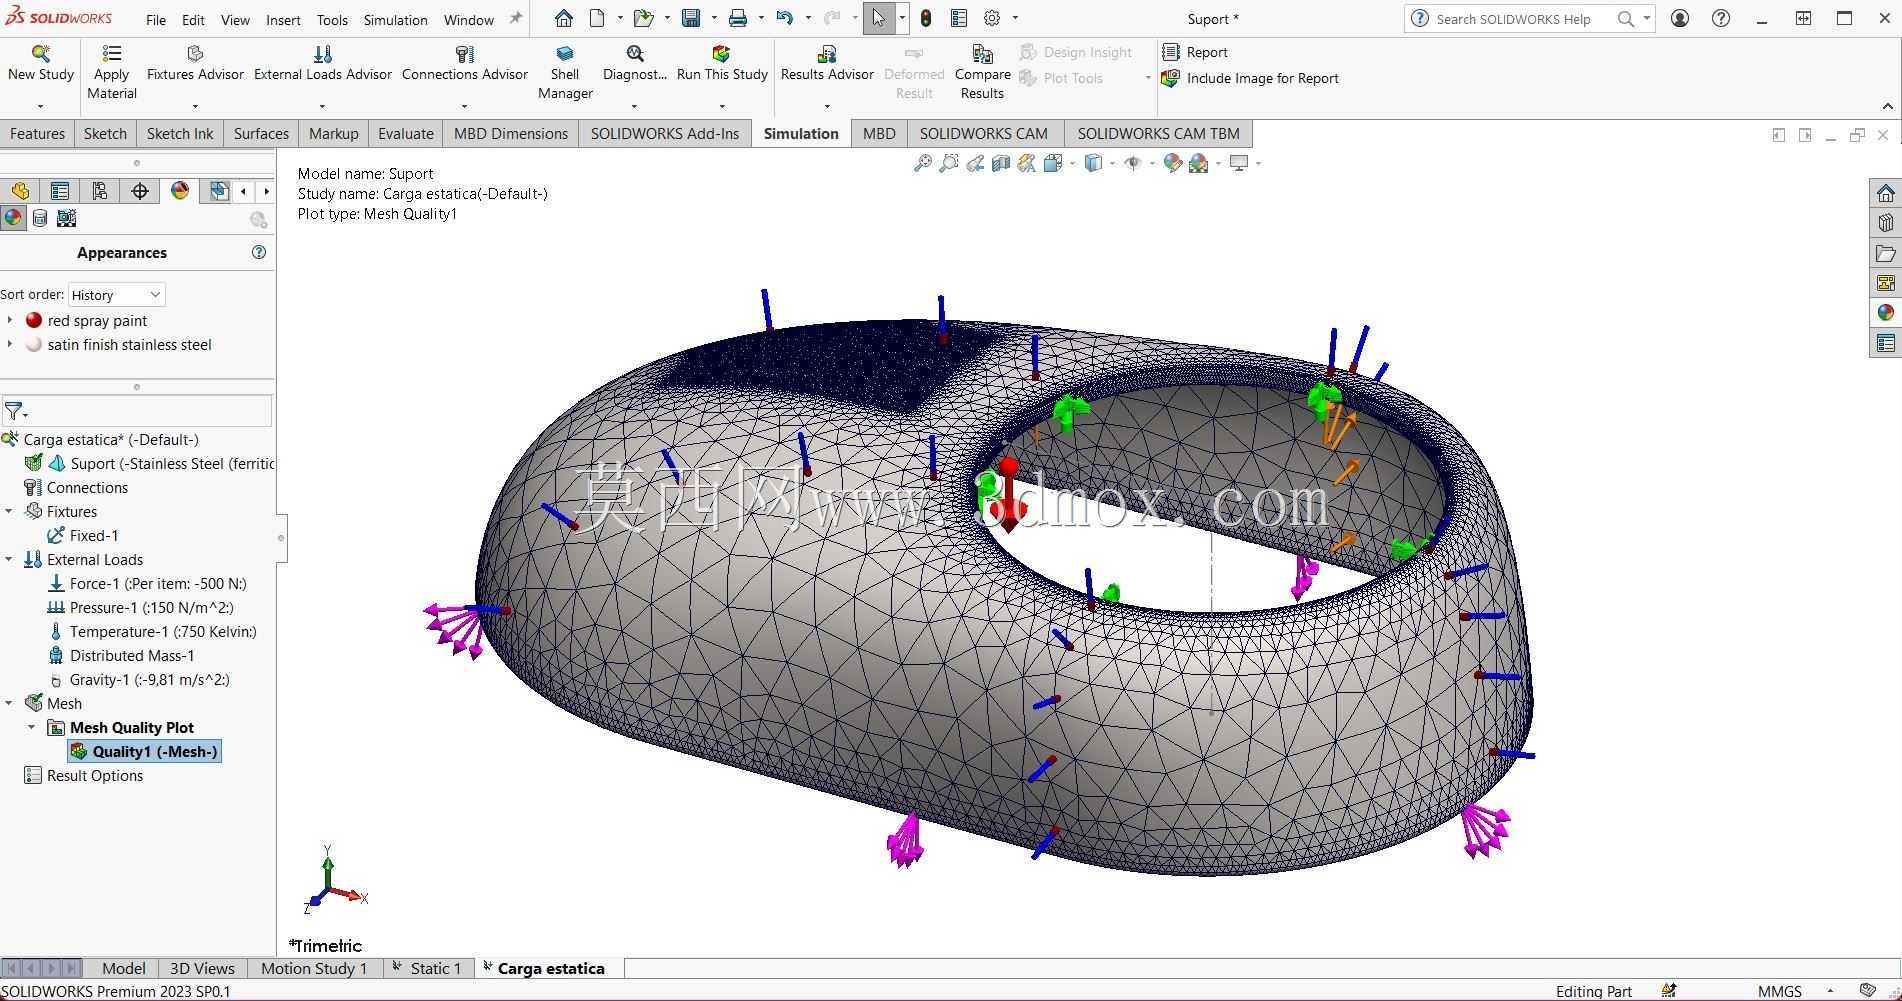Open the Simulation menu
The width and height of the screenshot is (1902, 1001).
[x=395, y=19]
